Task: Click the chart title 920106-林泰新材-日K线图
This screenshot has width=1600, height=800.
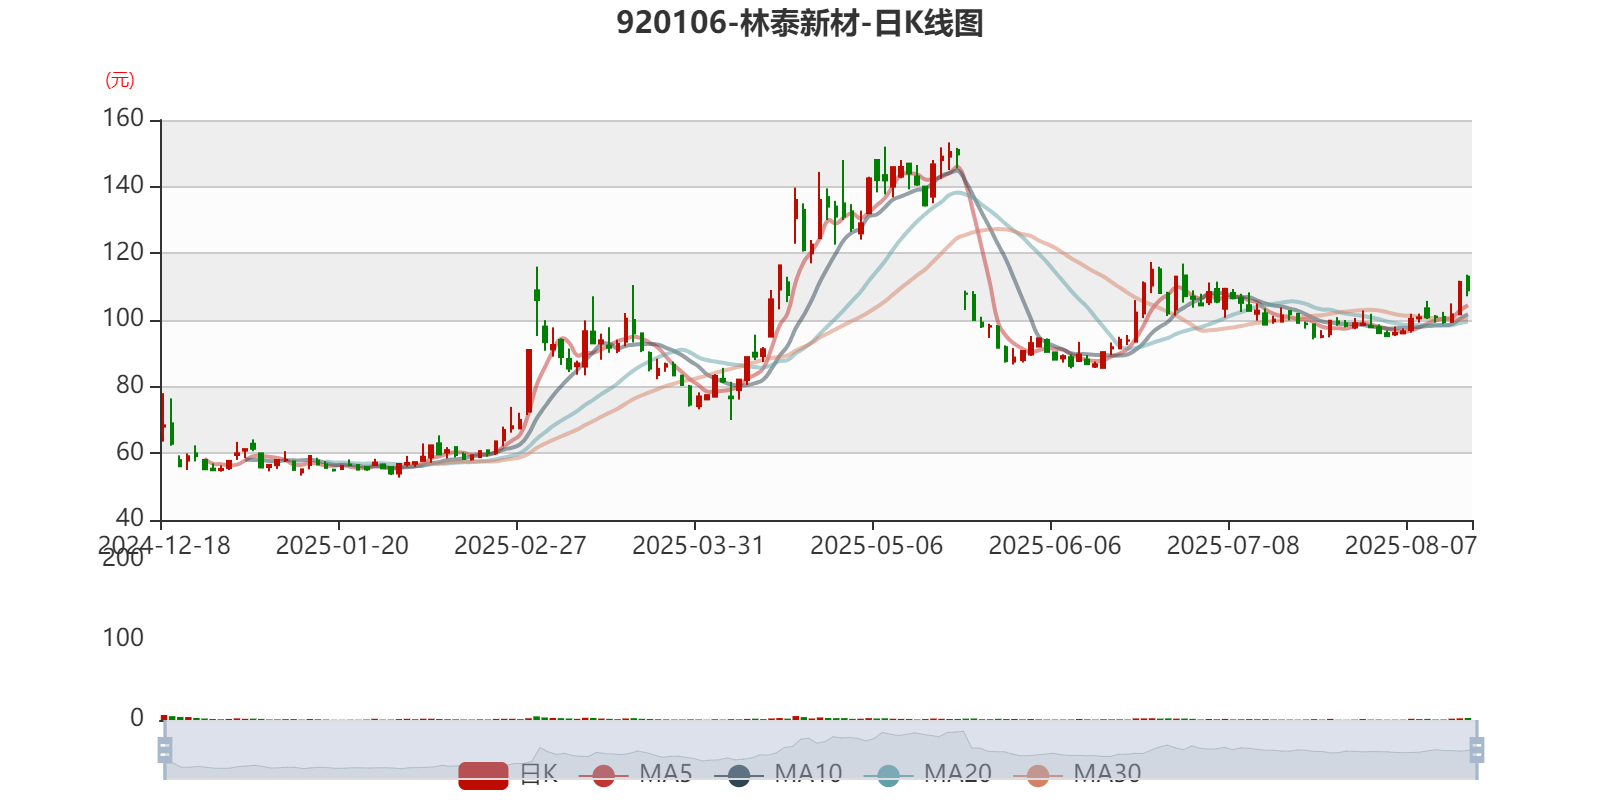Action: pos(800,22)
